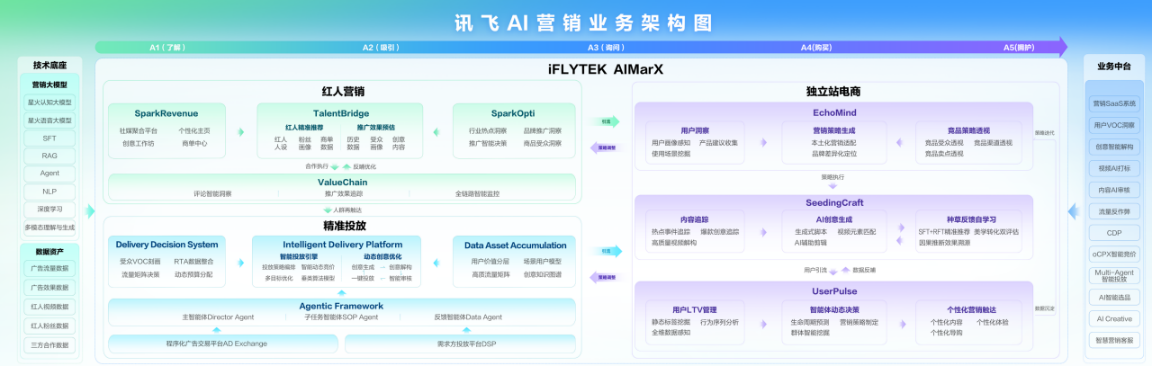
Task: Click the 星火认知大模型 box
Action: point(50,102)
